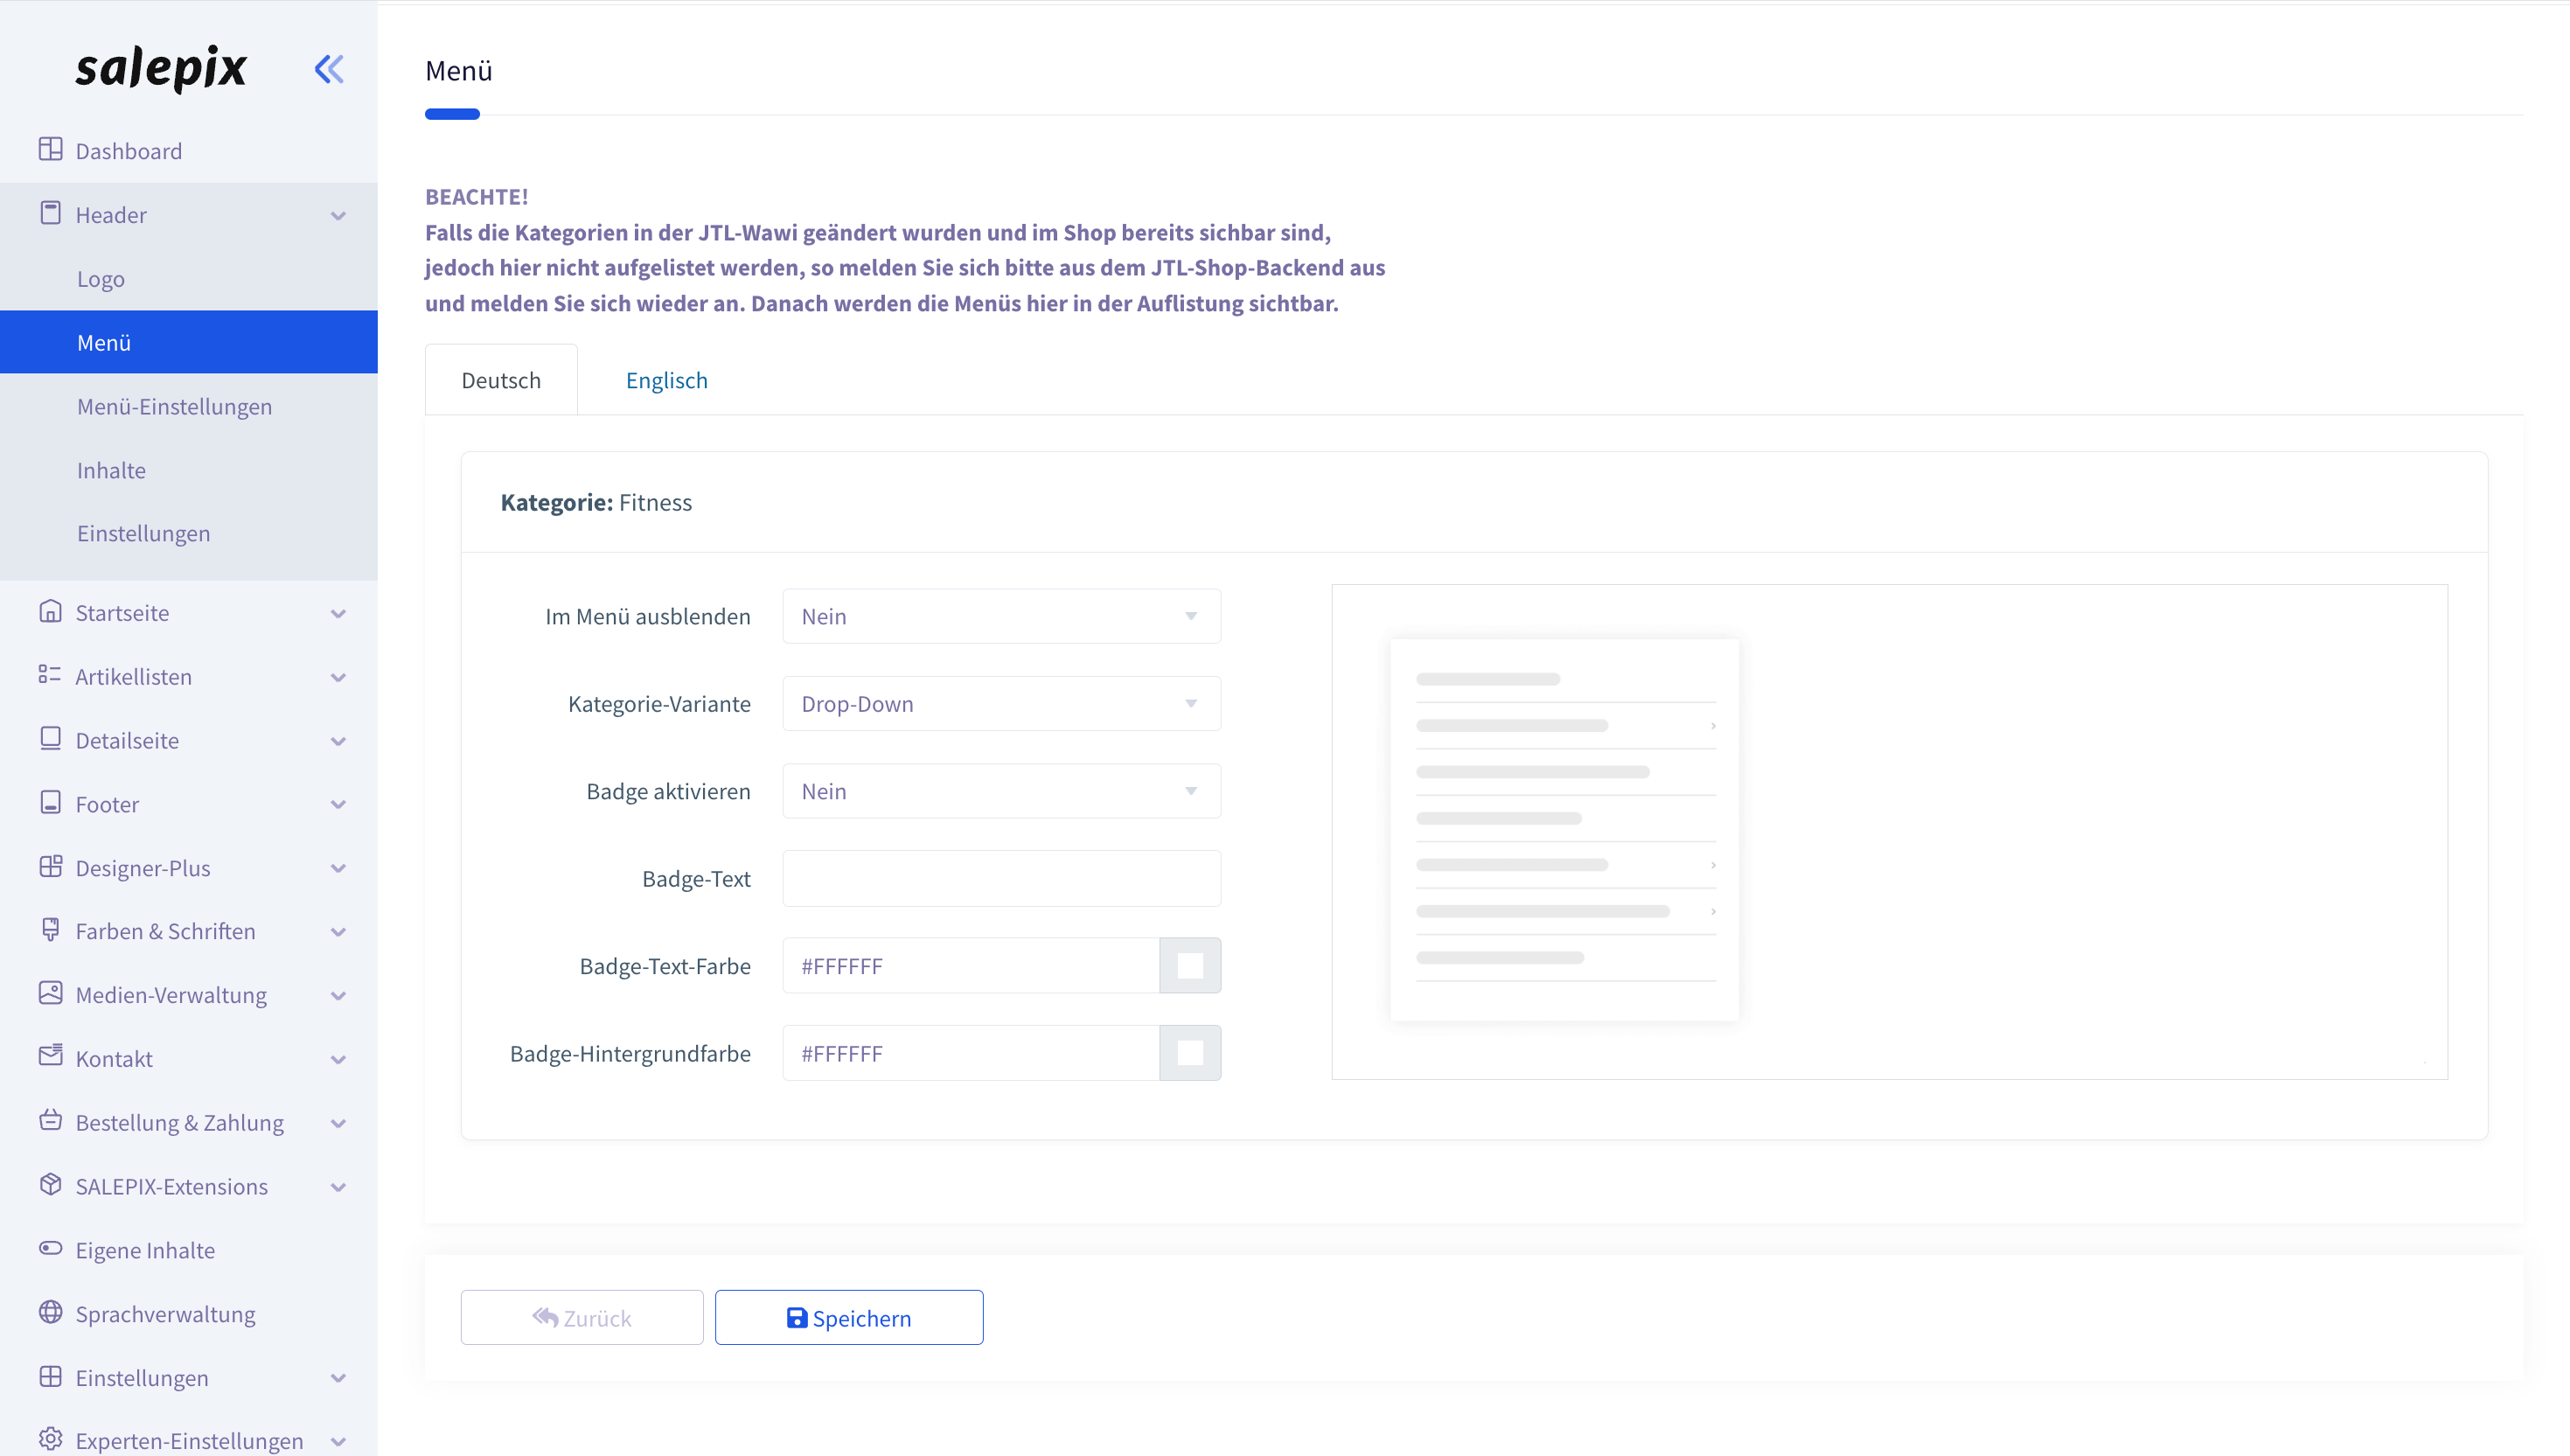Viewport: 2570px width, 1456px height.
Task: Expand the Bestellung & Zahlung chevron
Action: pyautogui.click(x=338, y=1124)
